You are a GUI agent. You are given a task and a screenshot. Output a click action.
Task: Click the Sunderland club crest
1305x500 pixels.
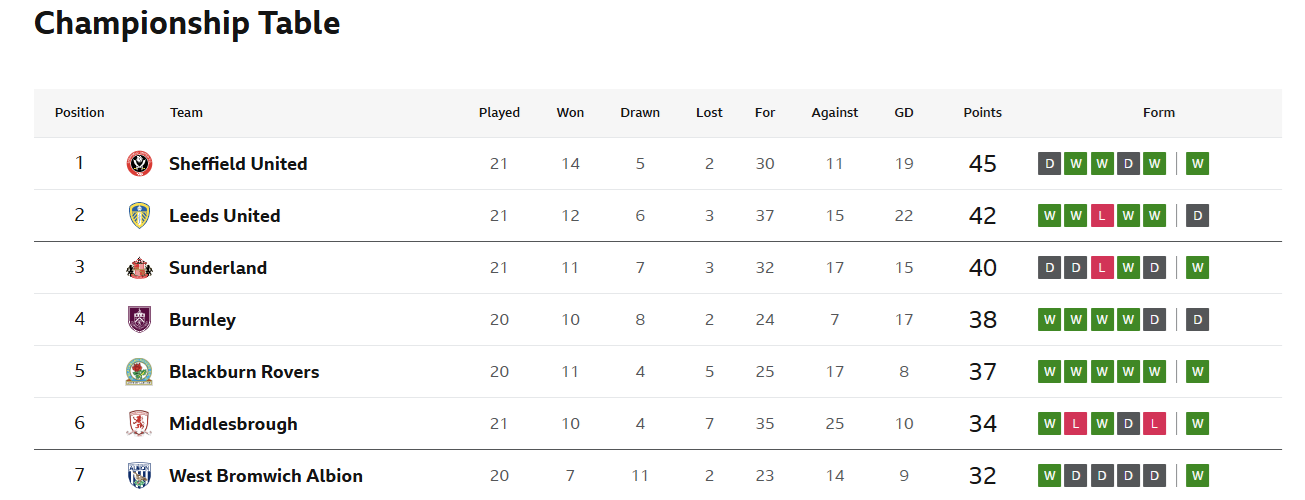point(139,268)
